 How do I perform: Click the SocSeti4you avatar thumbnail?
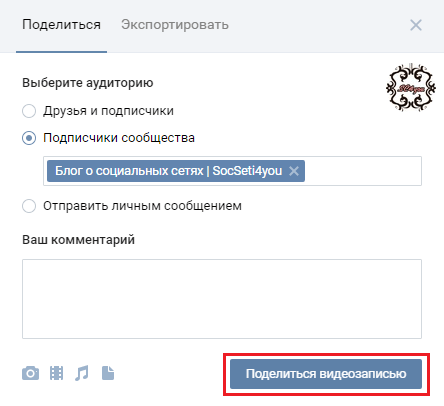pos(411,88)
